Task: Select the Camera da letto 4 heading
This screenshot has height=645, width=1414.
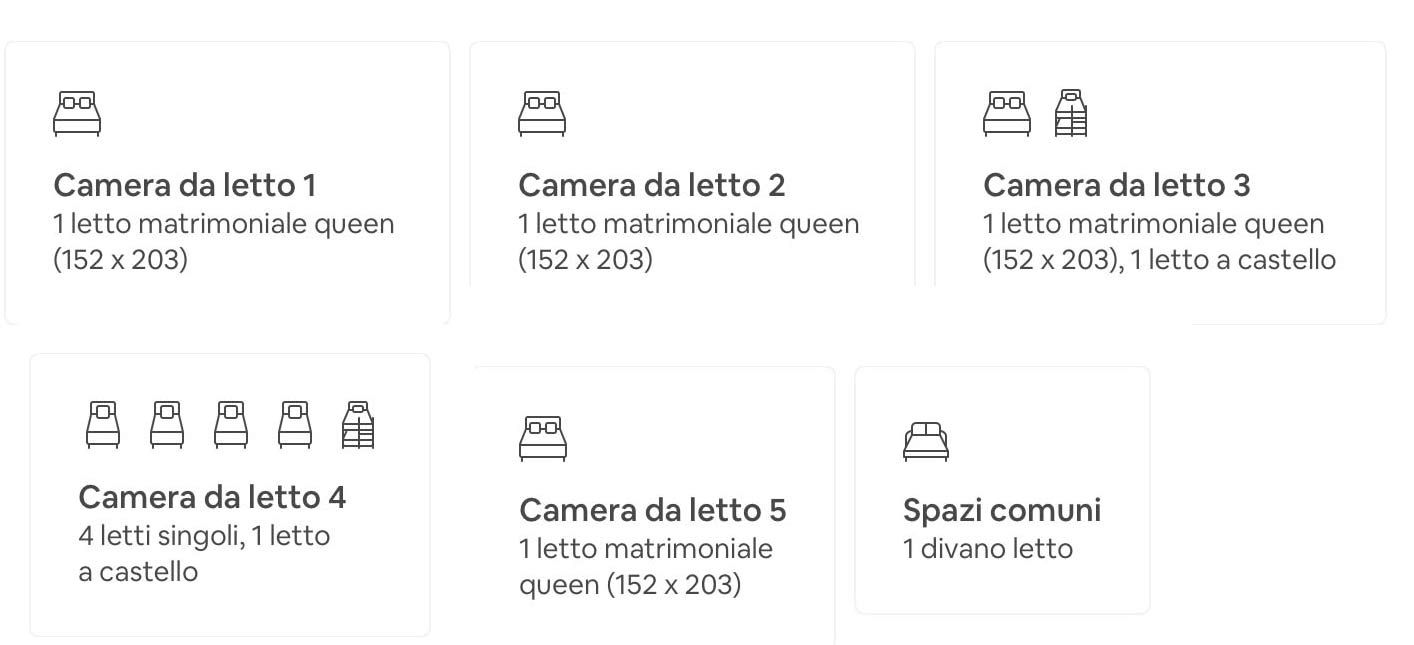Action: 212,497
